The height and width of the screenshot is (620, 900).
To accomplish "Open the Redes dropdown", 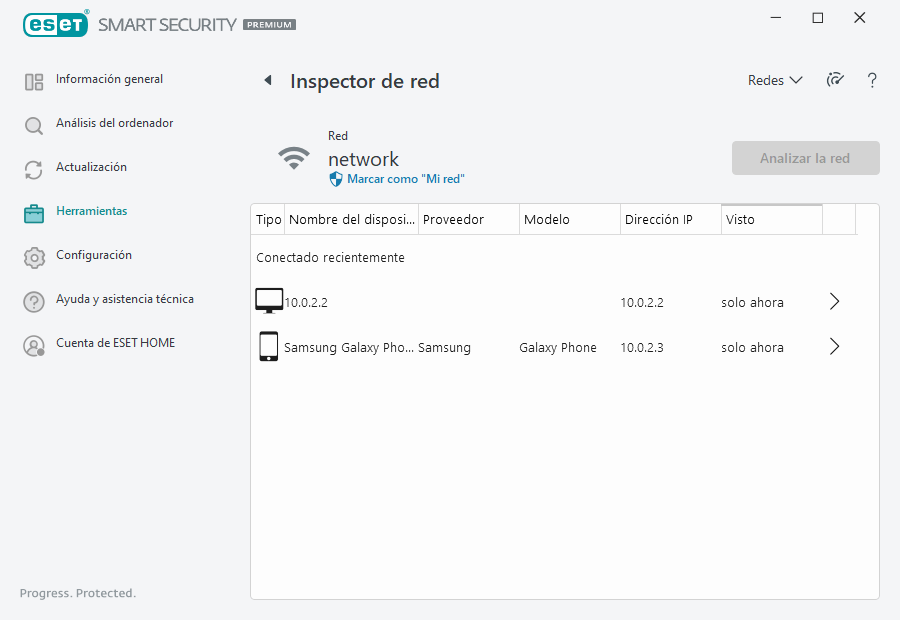I will [x=775, y=81].
